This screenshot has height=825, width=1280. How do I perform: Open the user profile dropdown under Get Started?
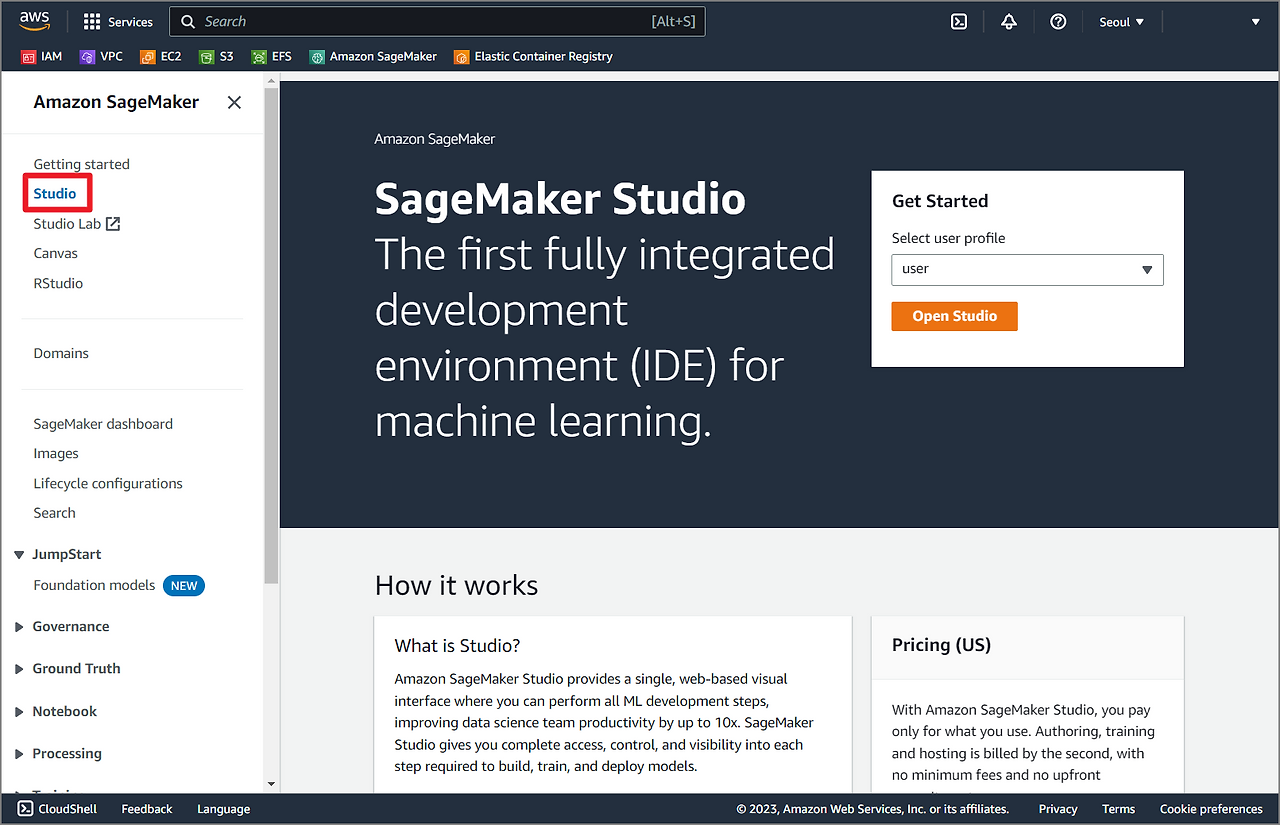point(1027,270)
